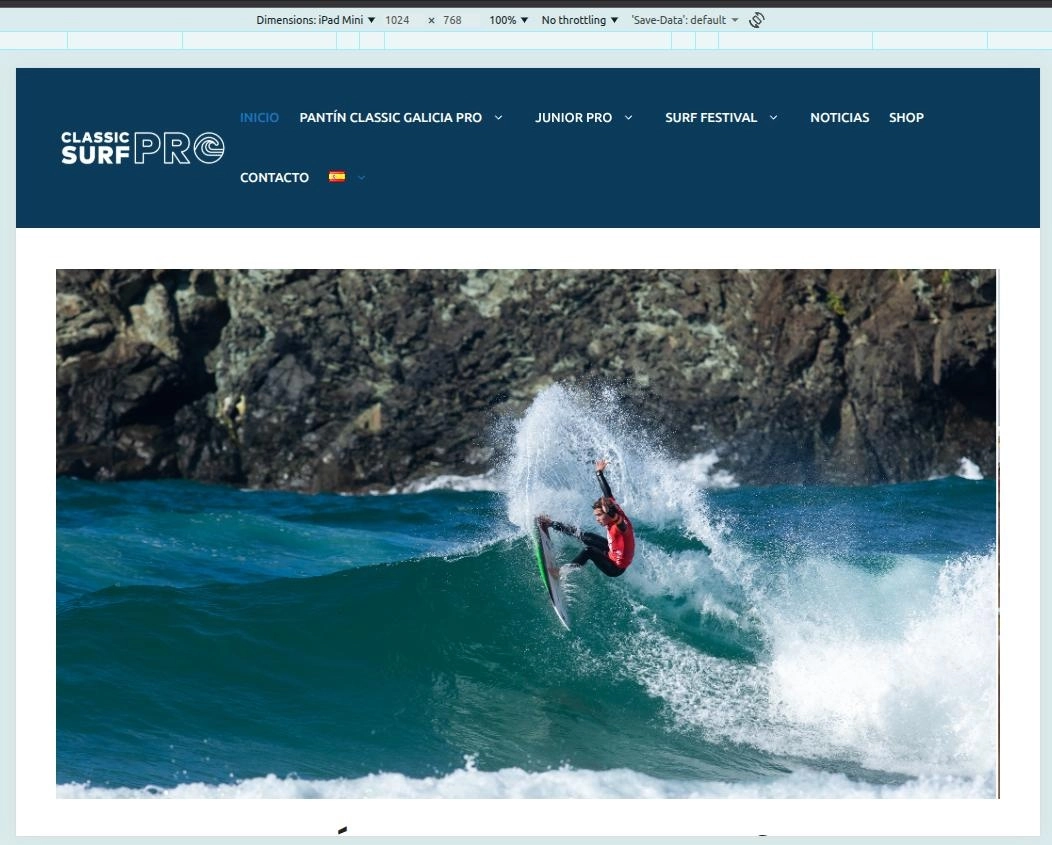Select the JUNIOR PRO menu item
The height and width of the screenshot is (845, 1052).
573,118
